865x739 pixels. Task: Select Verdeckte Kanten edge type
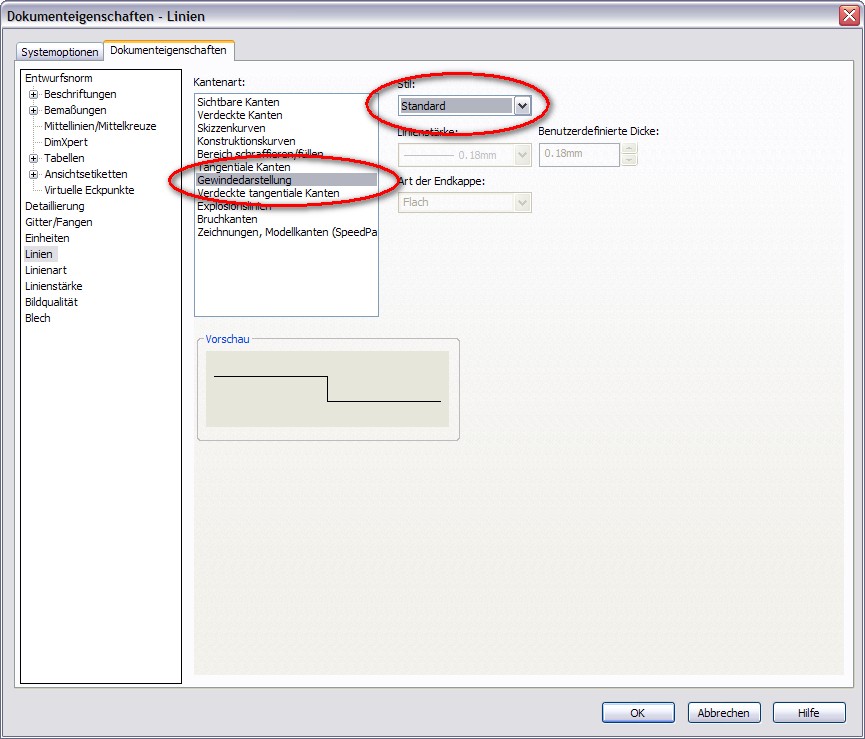coord(286,115)
